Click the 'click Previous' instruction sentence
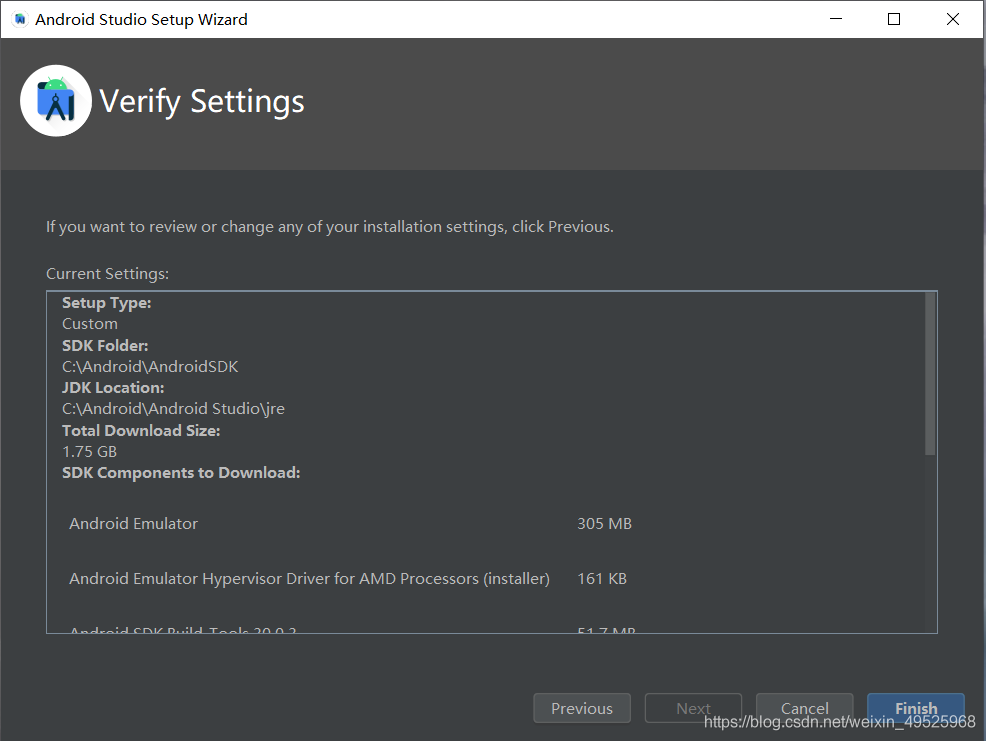The width and height of the screenshot is (986, 741). pos(330,226)
